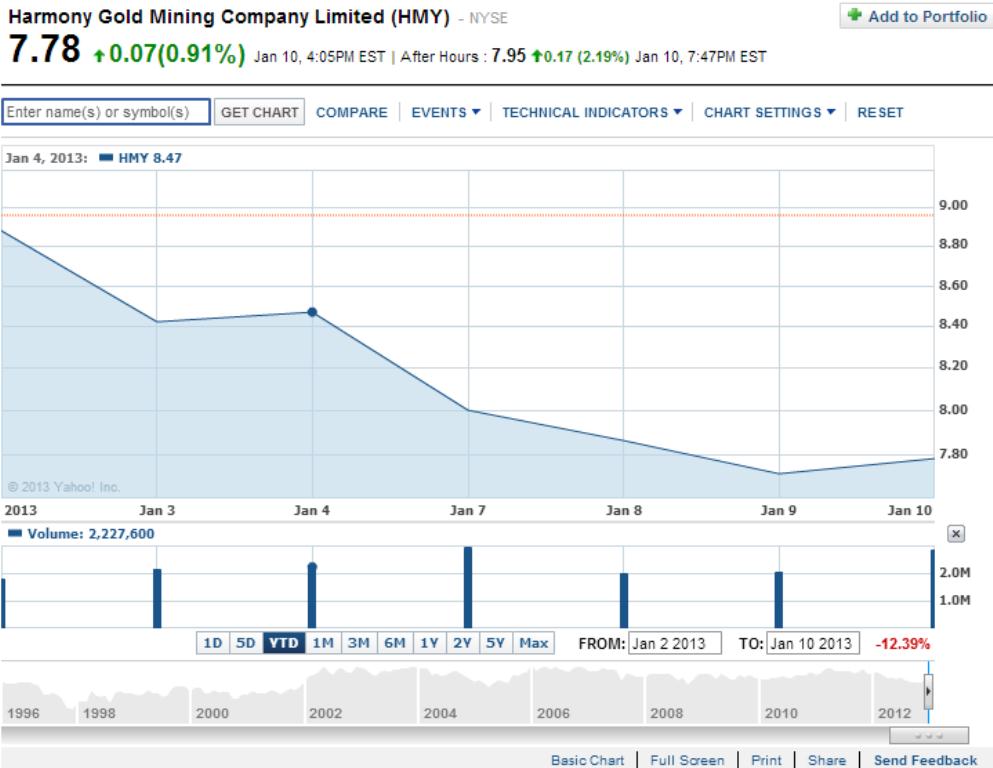Click the Add to Portfolio button text
The height and width of the screenshot is (768, 993).
tap(927, 16)
